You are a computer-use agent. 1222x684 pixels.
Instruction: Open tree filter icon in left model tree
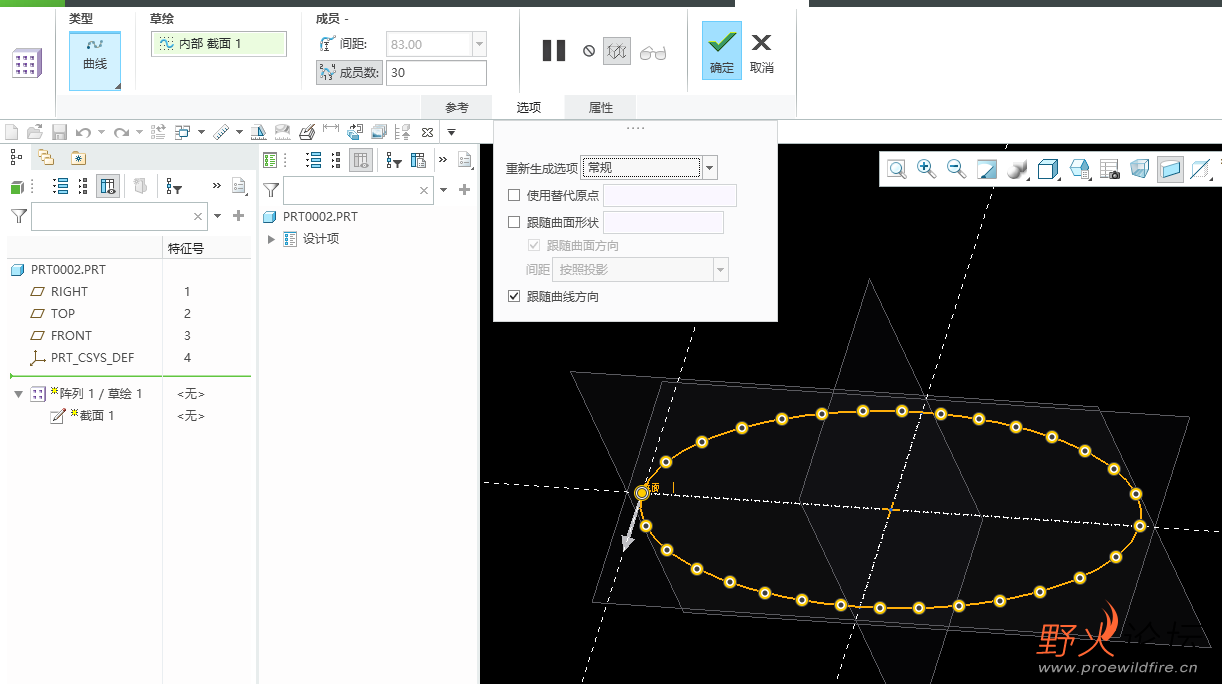174,187
